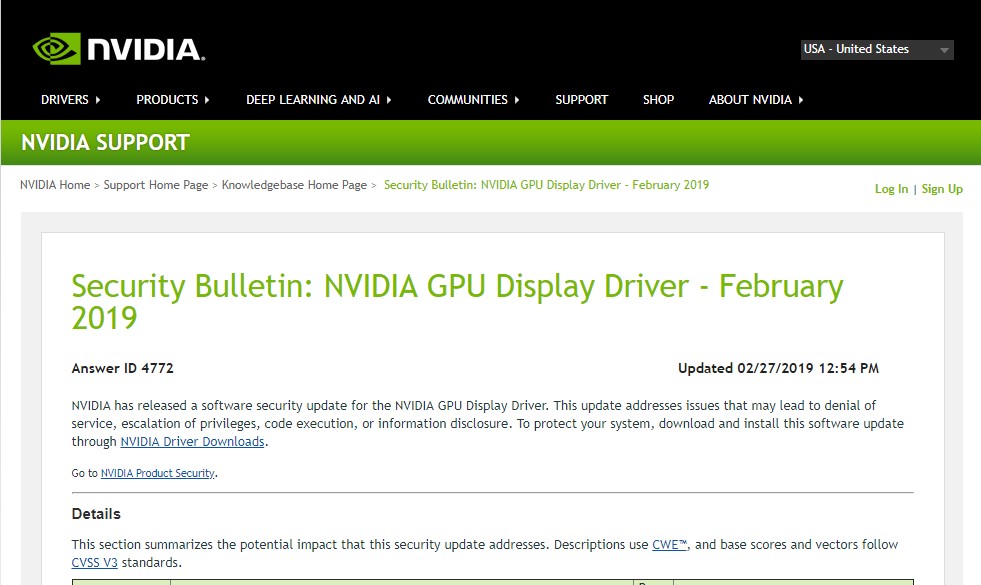The height and width of the screenshot is (585, 981).
Task: Click the NVIDIA SUPPORT banner heading
Action: pos(105,143)
